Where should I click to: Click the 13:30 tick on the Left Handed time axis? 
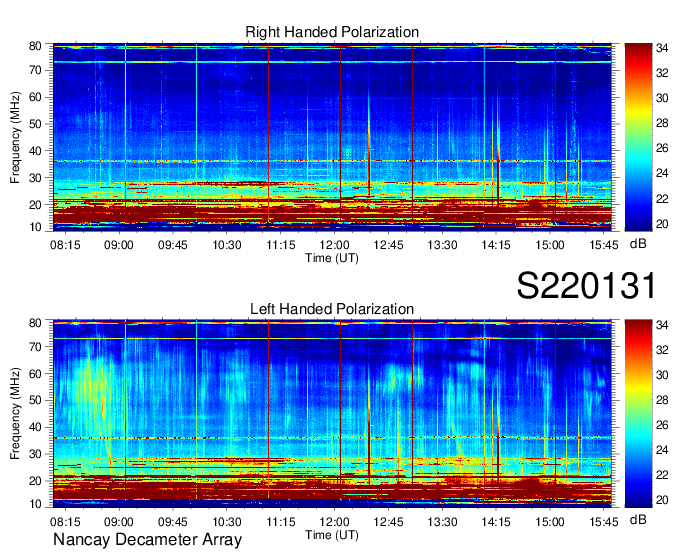pos(442,522)
